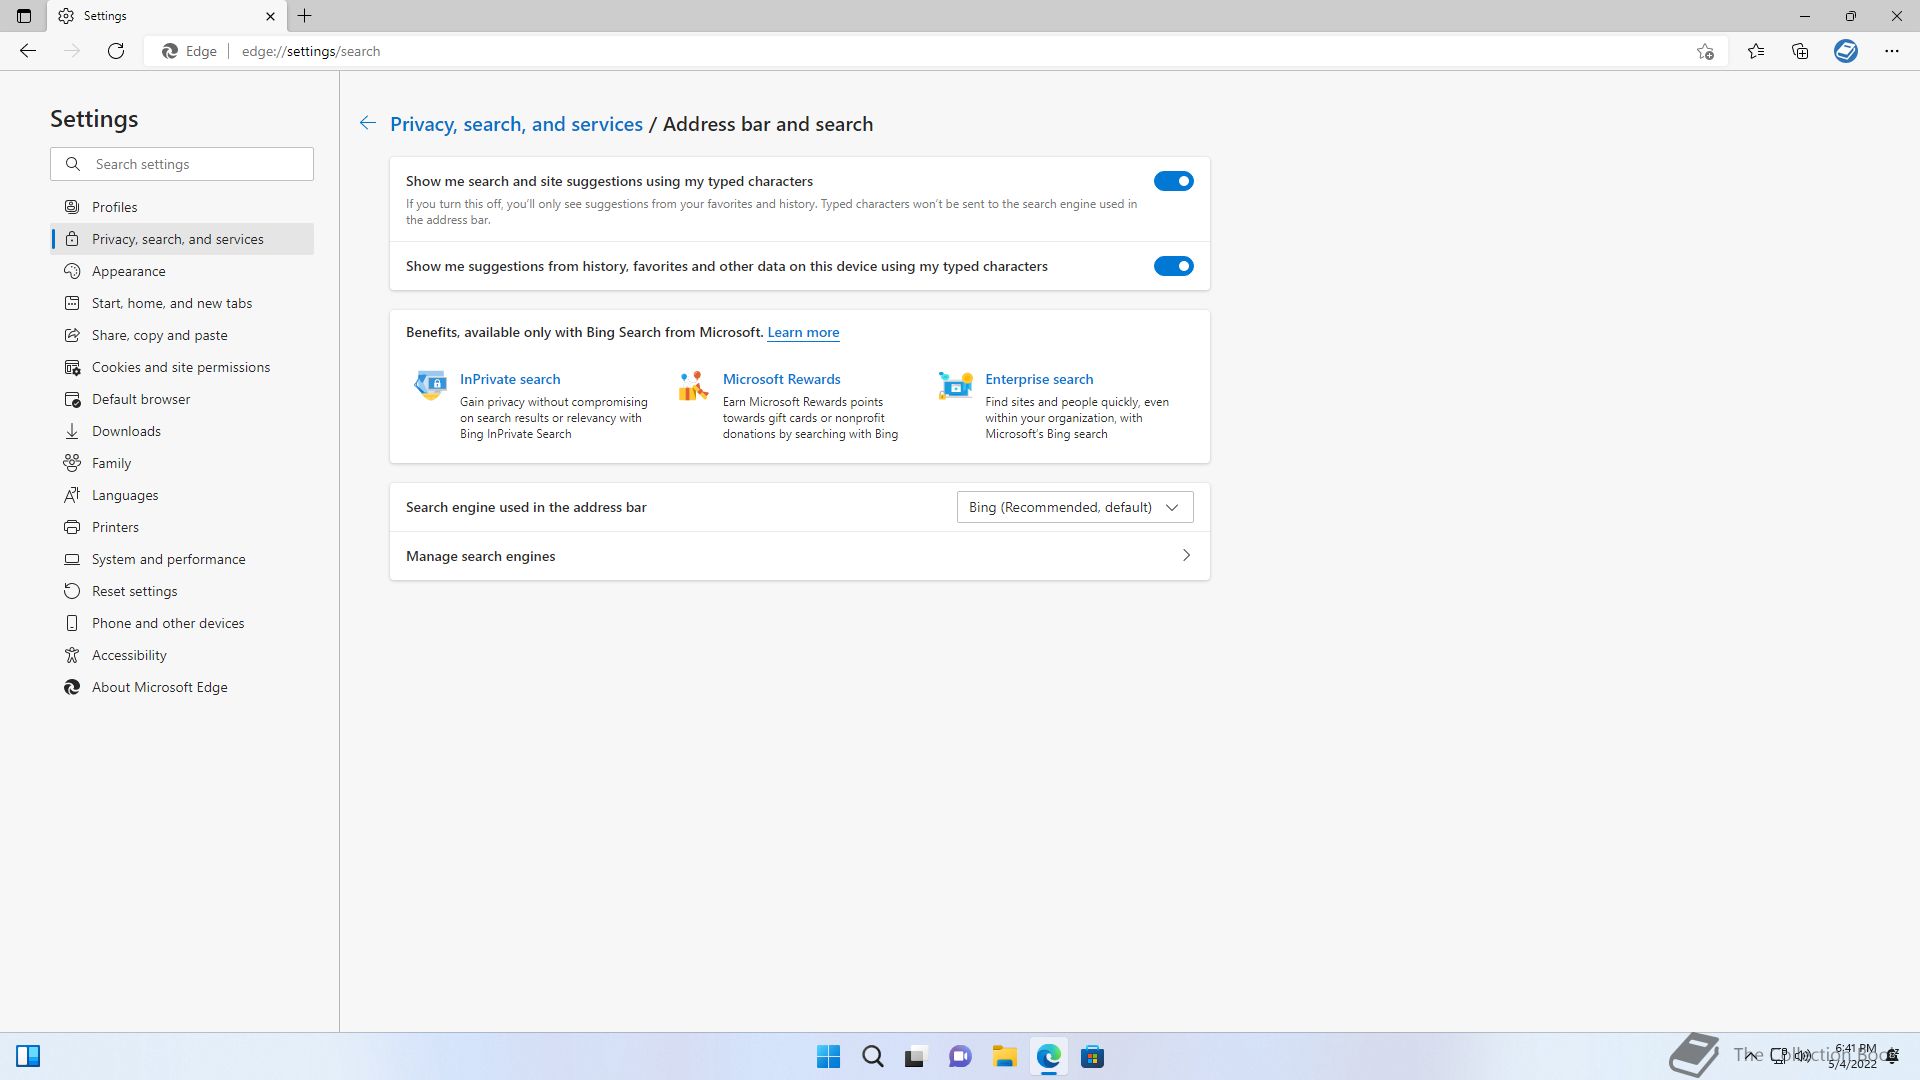Viewport: 1920px width, 1080px height.
Task: Click the Search settings input field
Action: click(x=182, y=164)
